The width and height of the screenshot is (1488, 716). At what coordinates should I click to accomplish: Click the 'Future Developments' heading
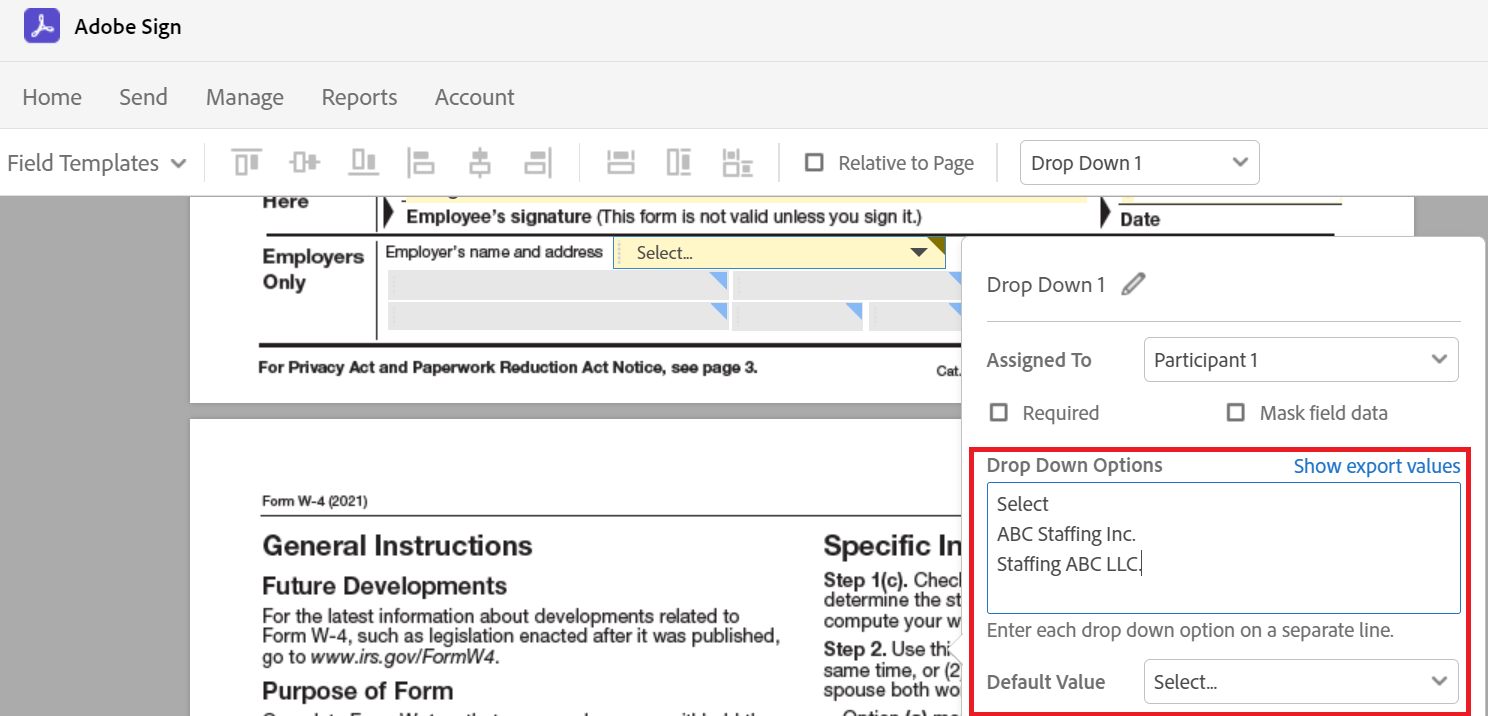point(384,586)
